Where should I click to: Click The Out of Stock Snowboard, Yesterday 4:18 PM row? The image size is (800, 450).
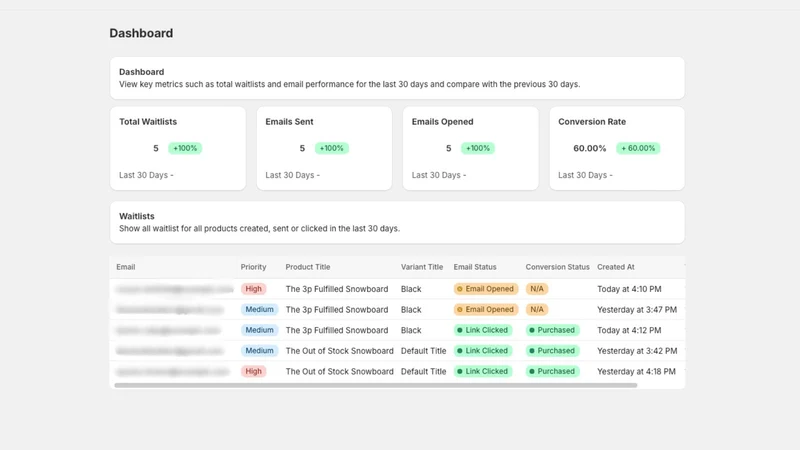339,371
